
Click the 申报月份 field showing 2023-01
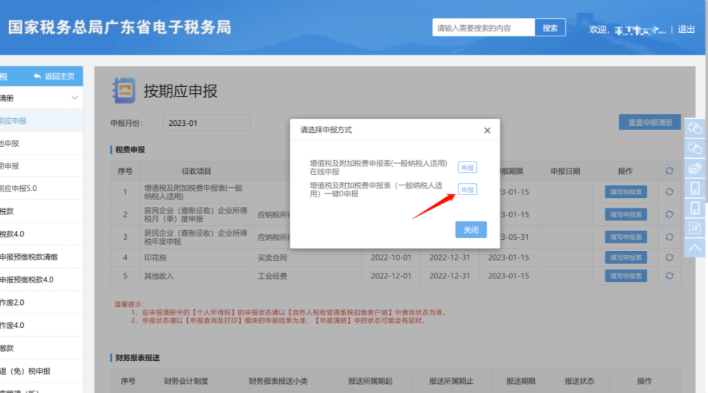[206, 123]
